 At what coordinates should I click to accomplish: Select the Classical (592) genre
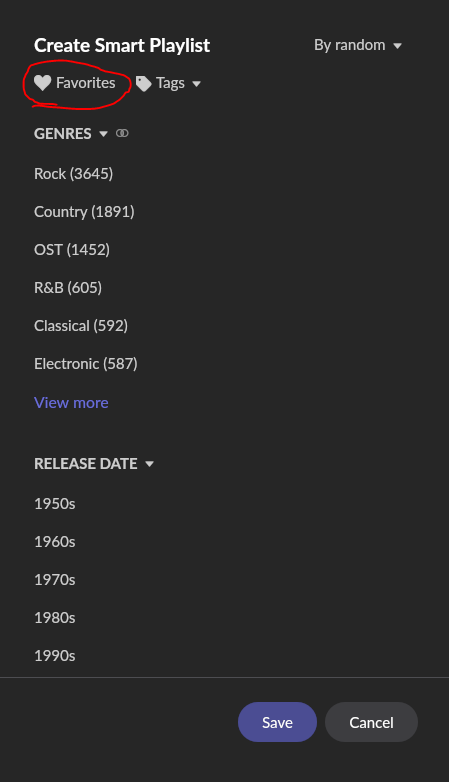coord(81,326)
